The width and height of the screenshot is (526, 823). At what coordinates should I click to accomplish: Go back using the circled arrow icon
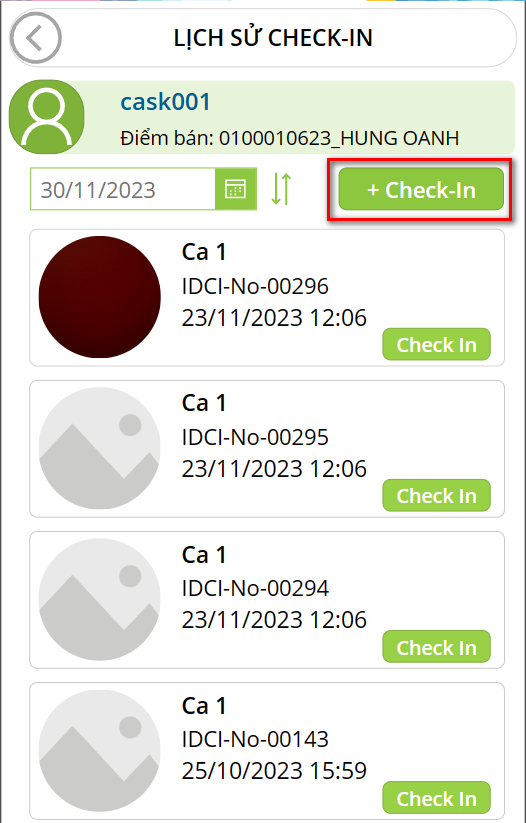click(x=36, y=39)
